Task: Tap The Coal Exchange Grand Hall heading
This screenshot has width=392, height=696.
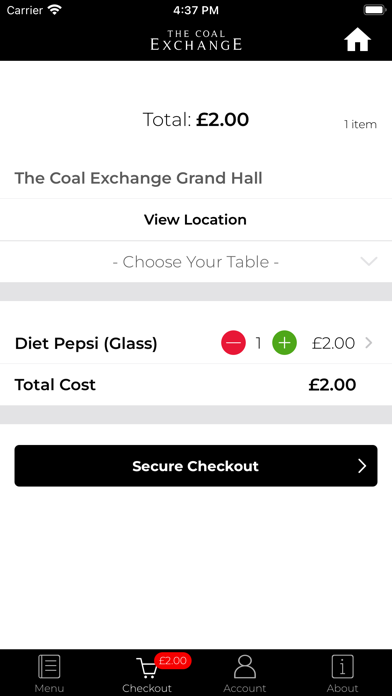Action: [139, 178]
